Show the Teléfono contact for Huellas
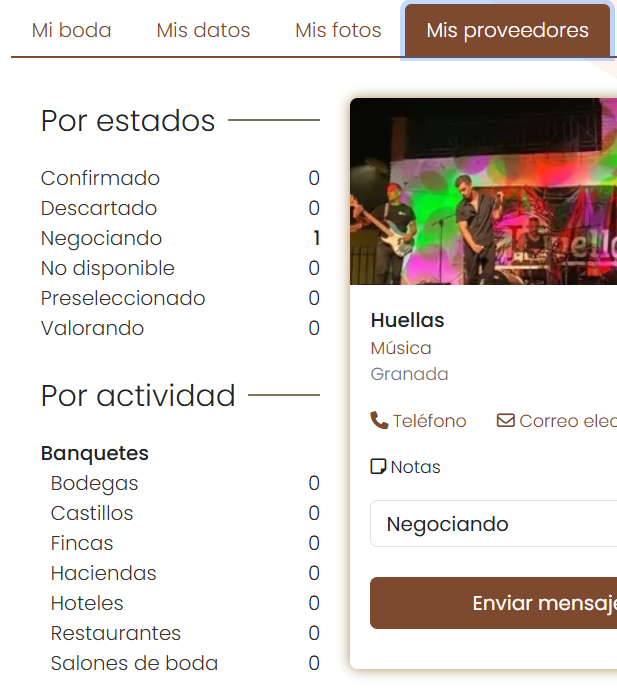 click(x=429, y=421)
